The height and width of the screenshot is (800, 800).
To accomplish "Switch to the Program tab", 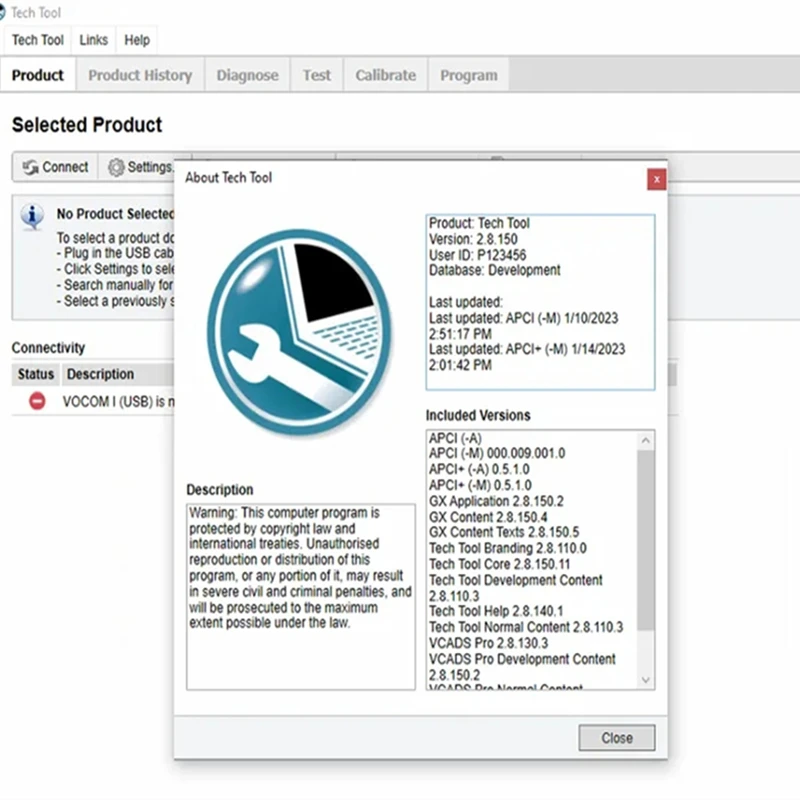I will pos(469,75).
